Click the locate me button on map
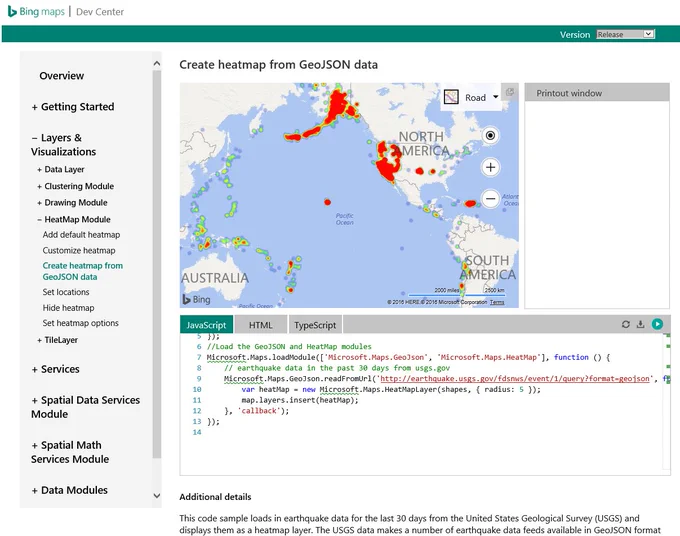 point(490,136)
